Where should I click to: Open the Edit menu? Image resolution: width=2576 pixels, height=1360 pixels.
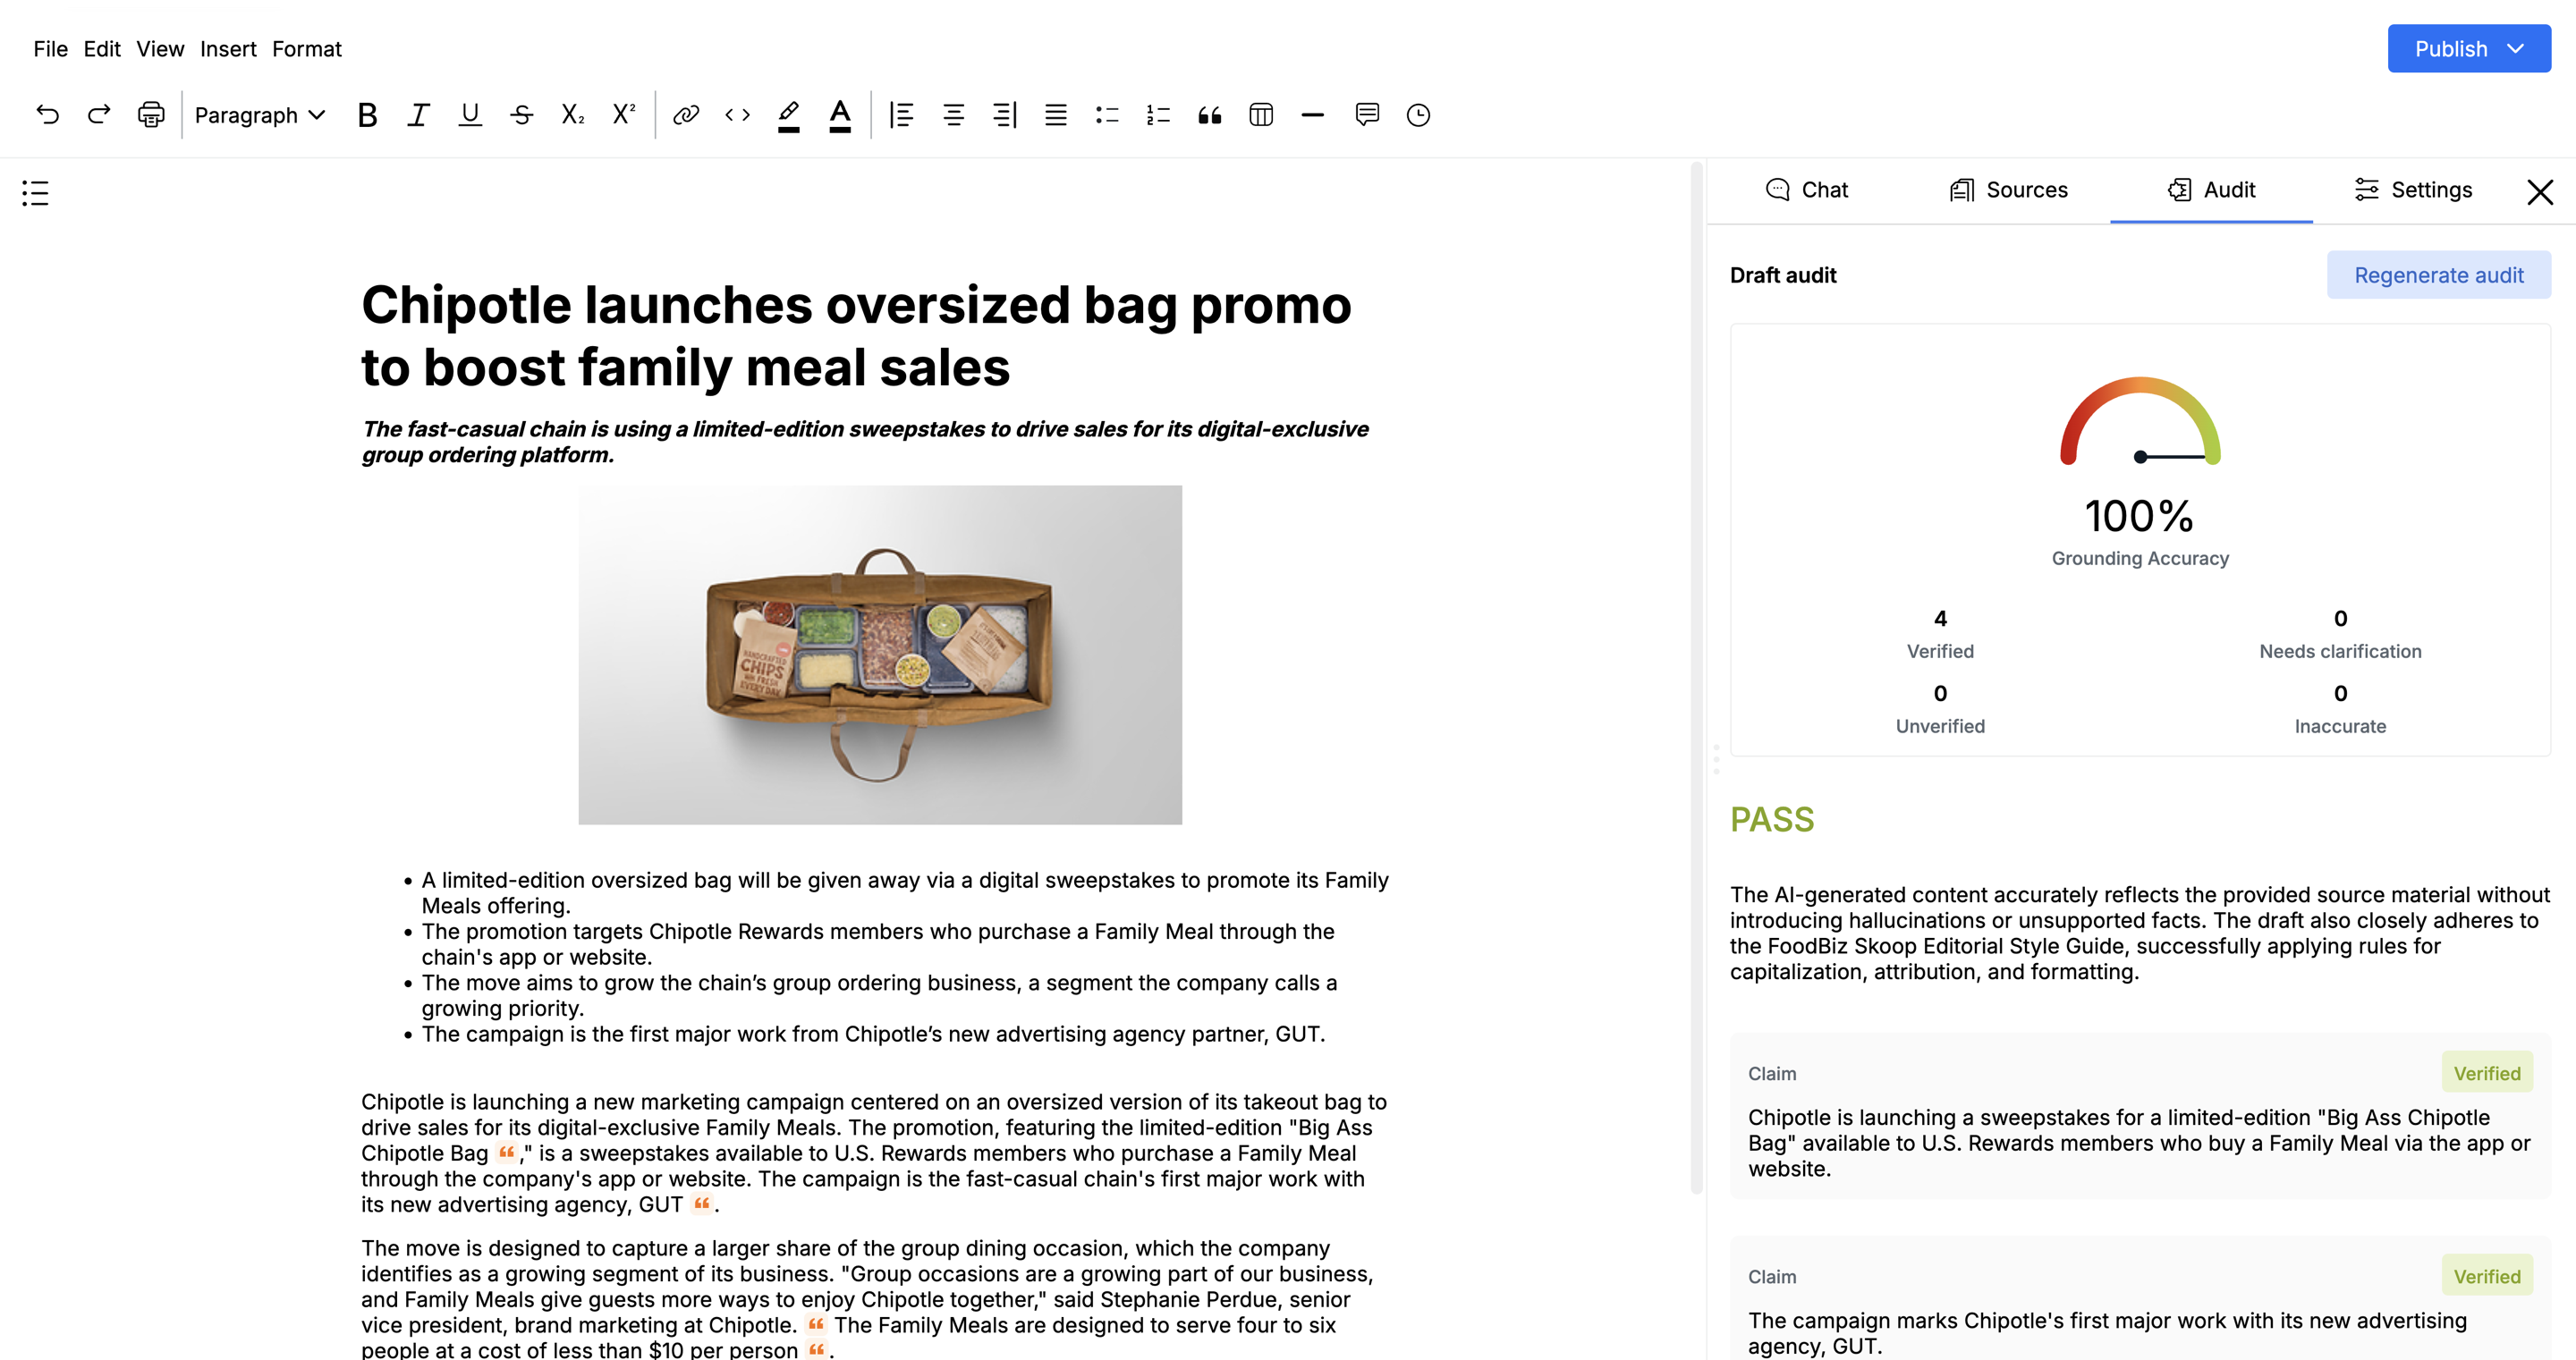[x=102, y=49]
